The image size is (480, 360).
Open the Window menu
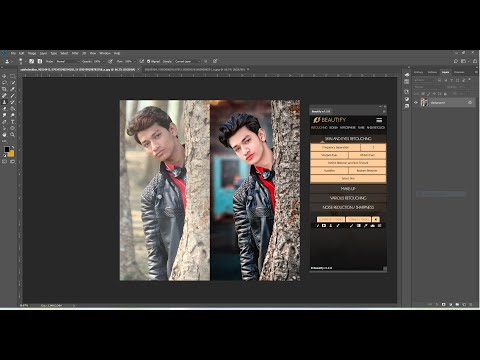[x=105, y=53]
